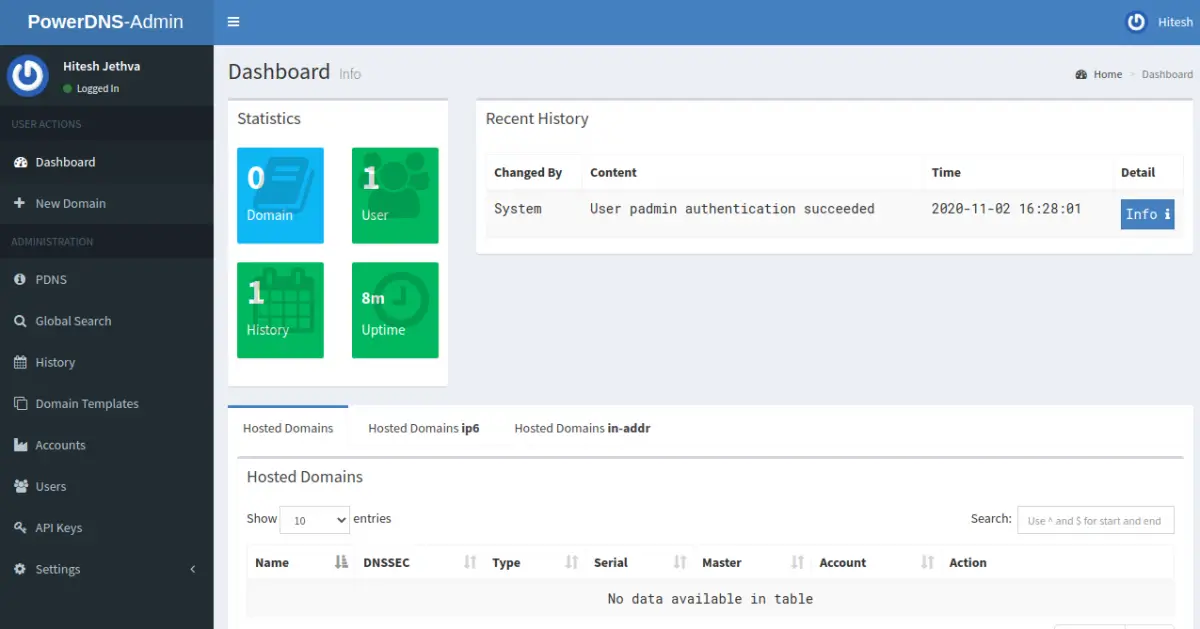The width and height of the screenshot is (1200, 629).
Task: Click the Info button in Recent History
Action: 1147,214
